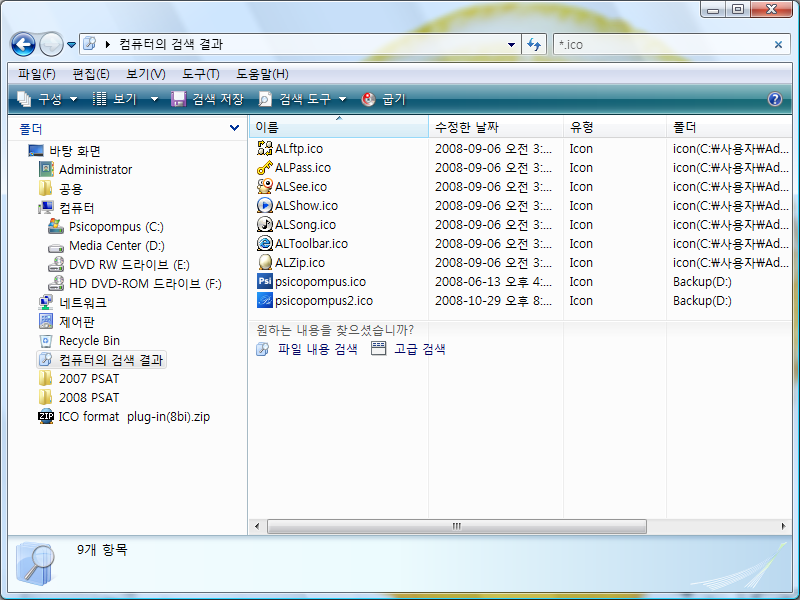Screen dimensions: 800x600
Task: Click the Psicopompus (C:) drive icon
Action: pos(56,226)
